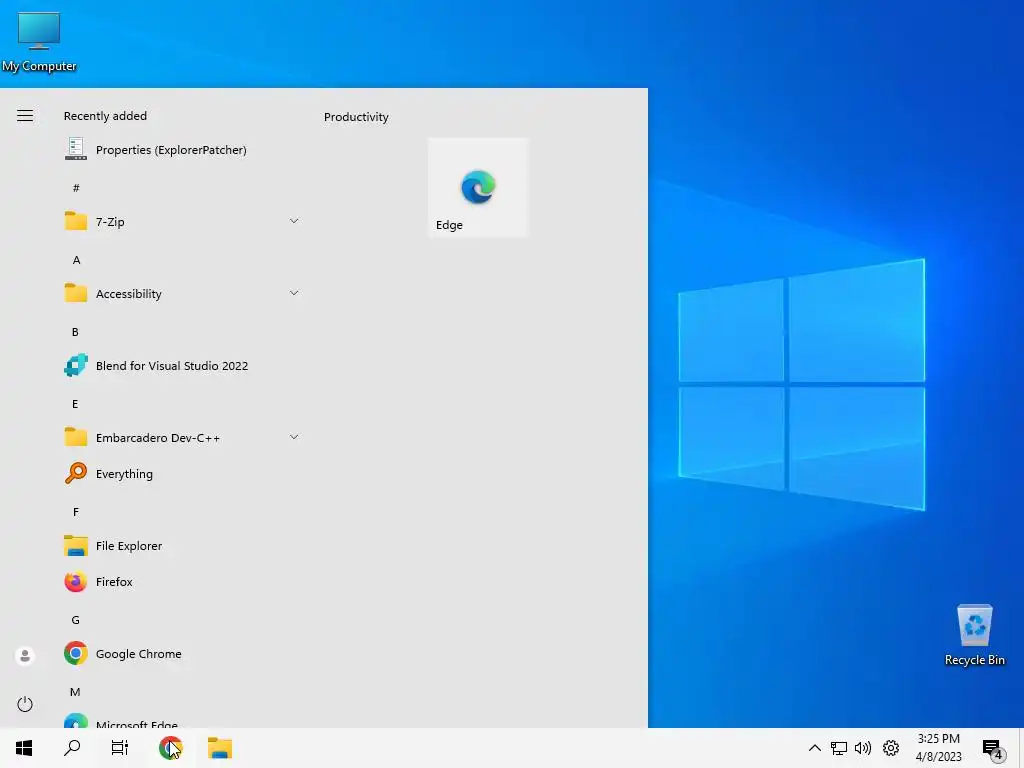Open File Explorer taskbar shortcut
The width and height of the screenshot is (1024, 768).
tap(219, 748)
